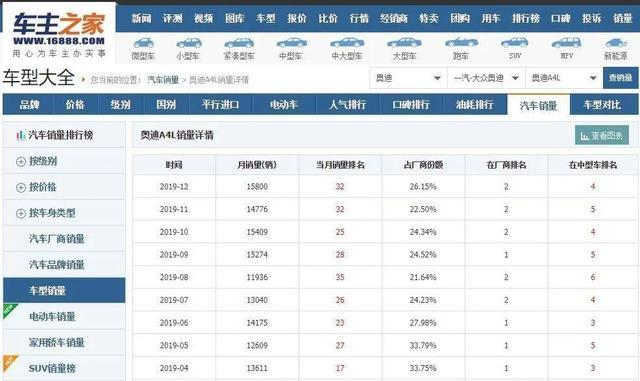Switch to the 油耗排行 tab

(475, 105)
